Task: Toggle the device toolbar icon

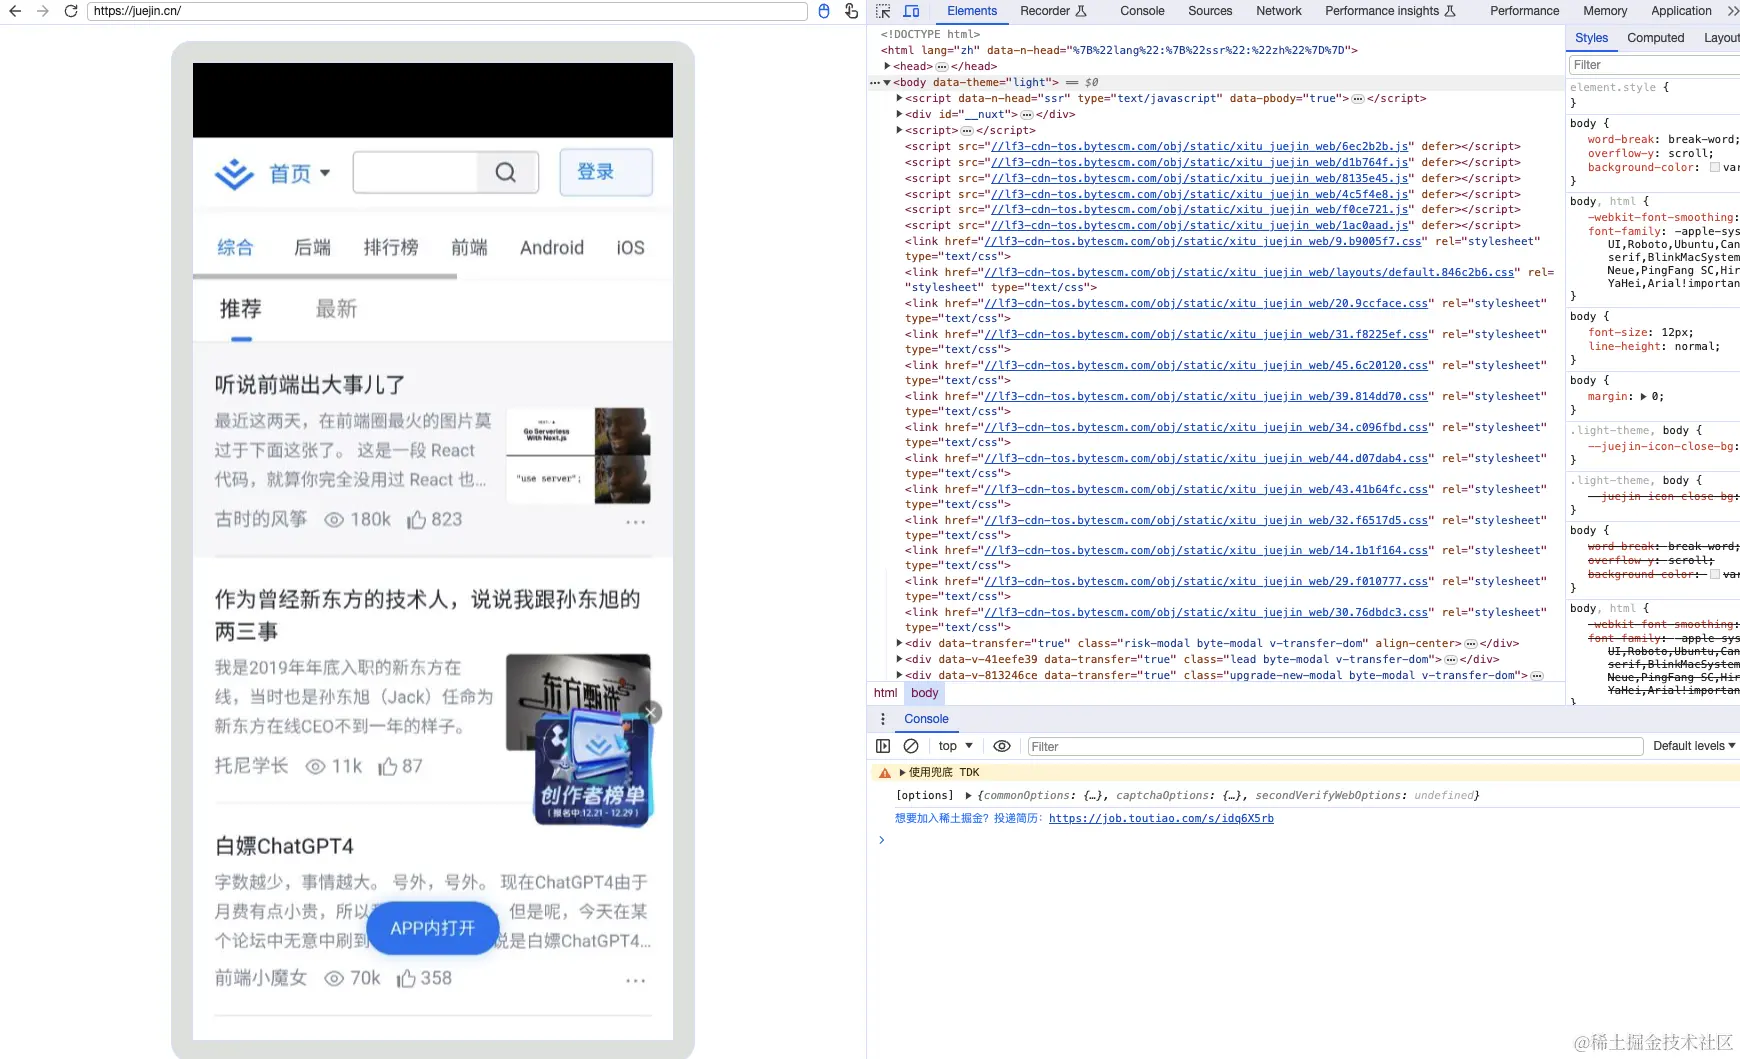Action: [x=911, y=11]
